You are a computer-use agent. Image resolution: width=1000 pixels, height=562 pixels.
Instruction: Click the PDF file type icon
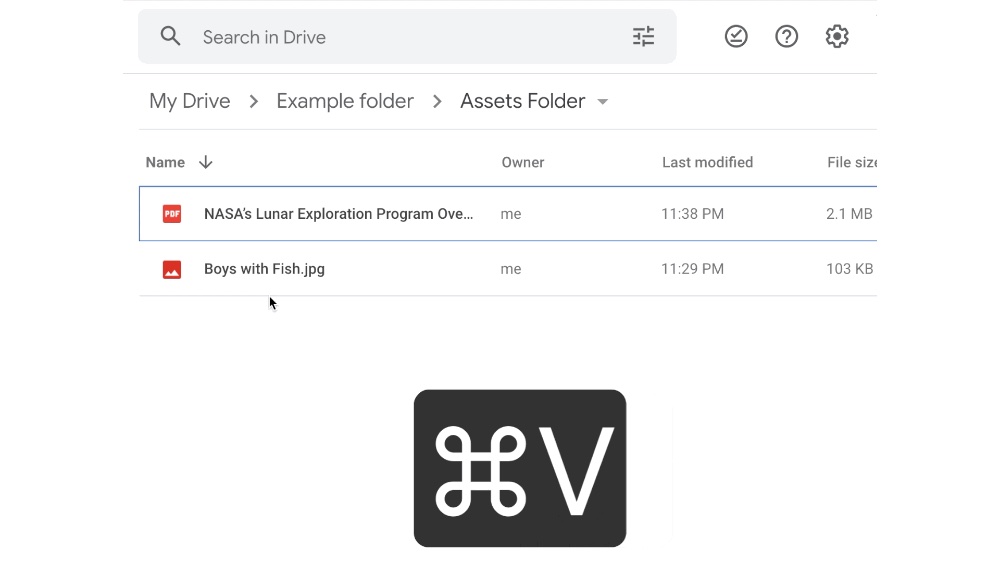pos(172,214)
